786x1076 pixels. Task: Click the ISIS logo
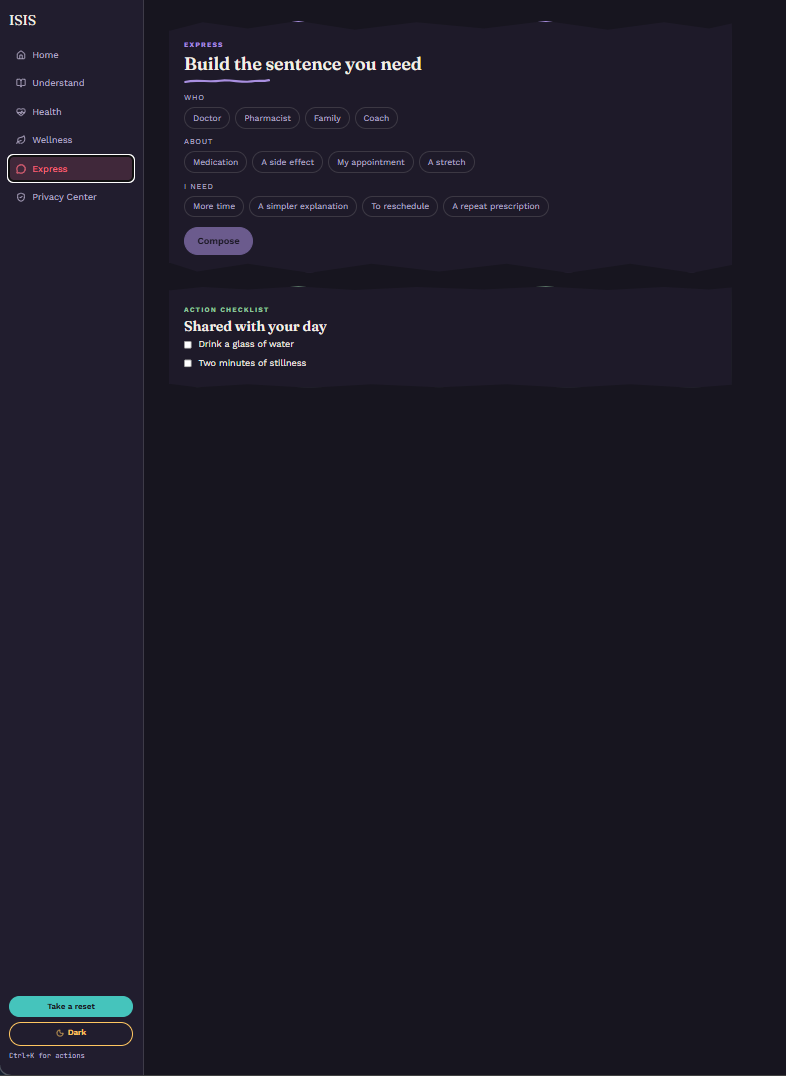23,21
